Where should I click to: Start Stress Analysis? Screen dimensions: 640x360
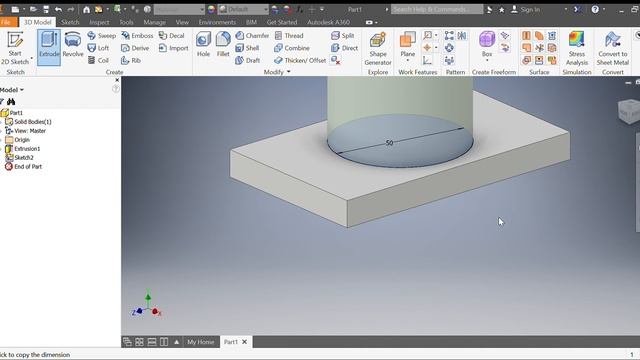tap(577, 49)
